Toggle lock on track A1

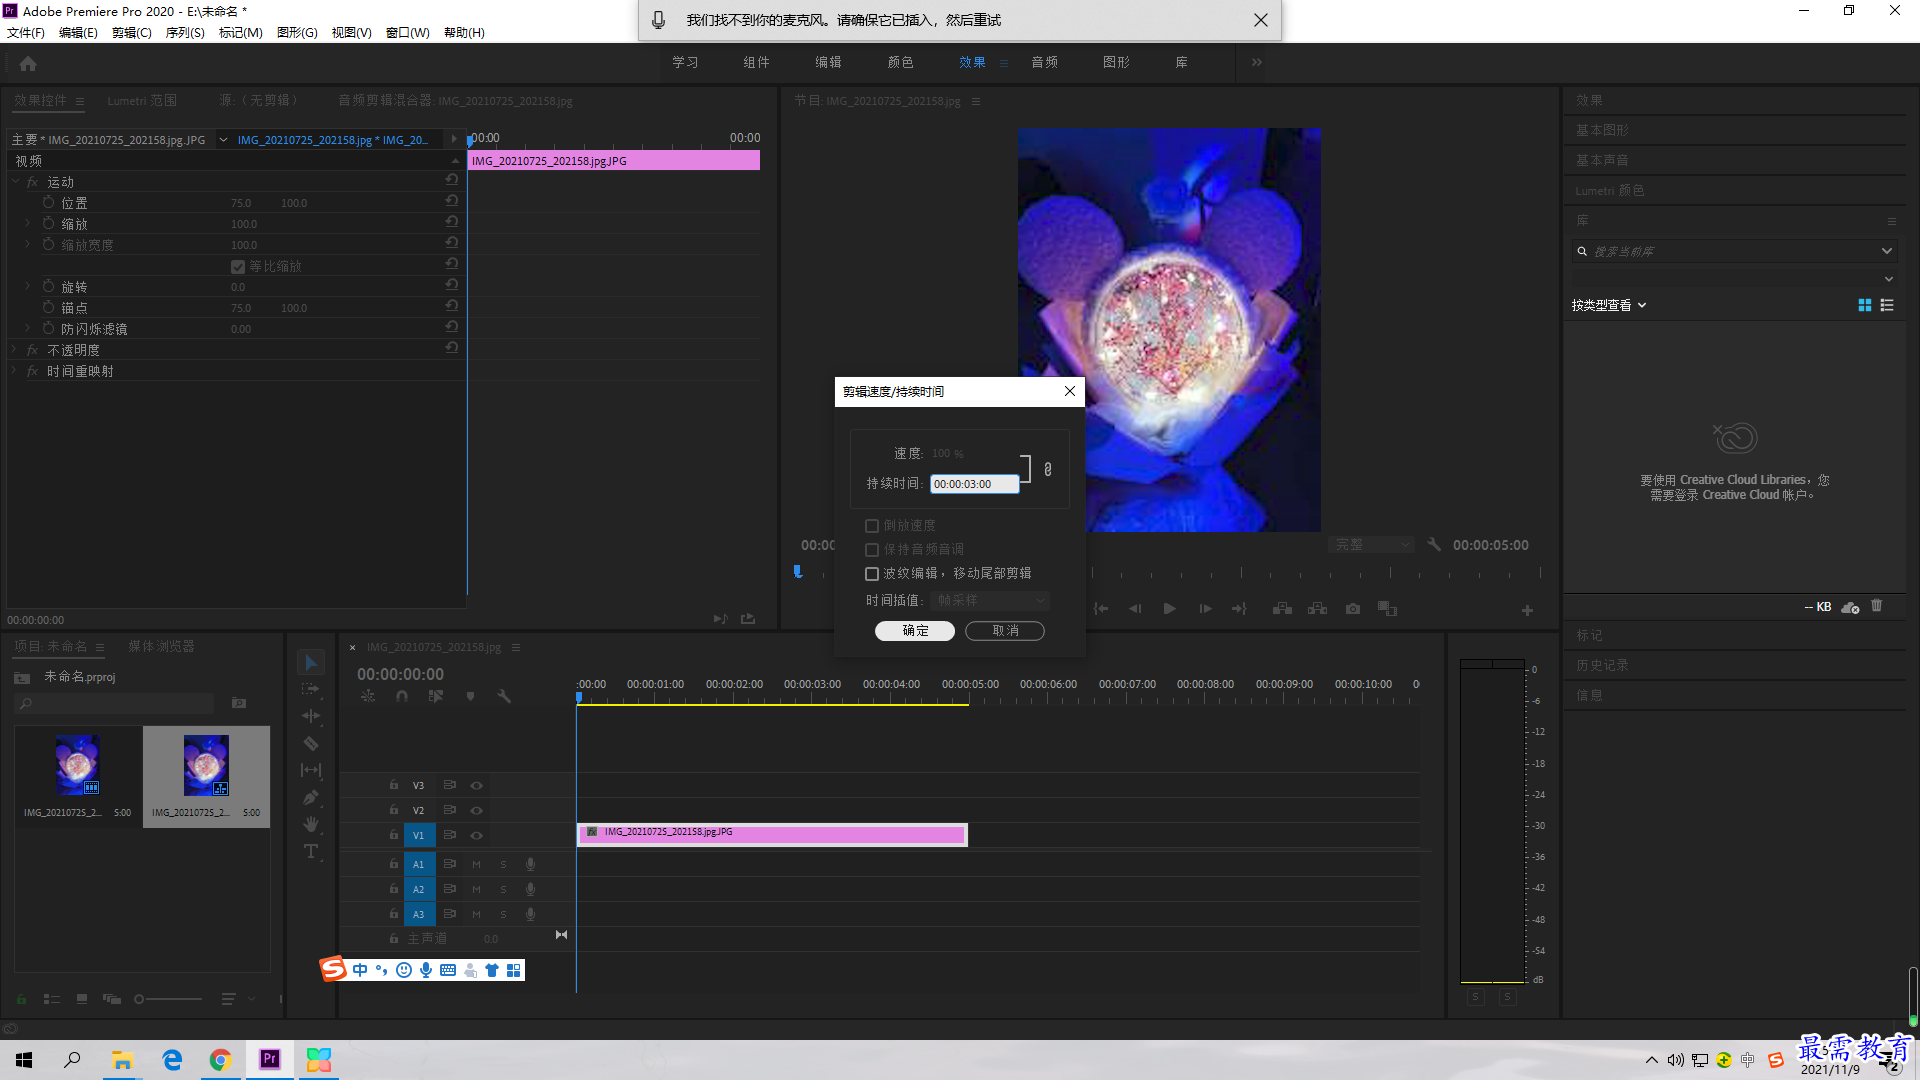click(x=394, y=863)
